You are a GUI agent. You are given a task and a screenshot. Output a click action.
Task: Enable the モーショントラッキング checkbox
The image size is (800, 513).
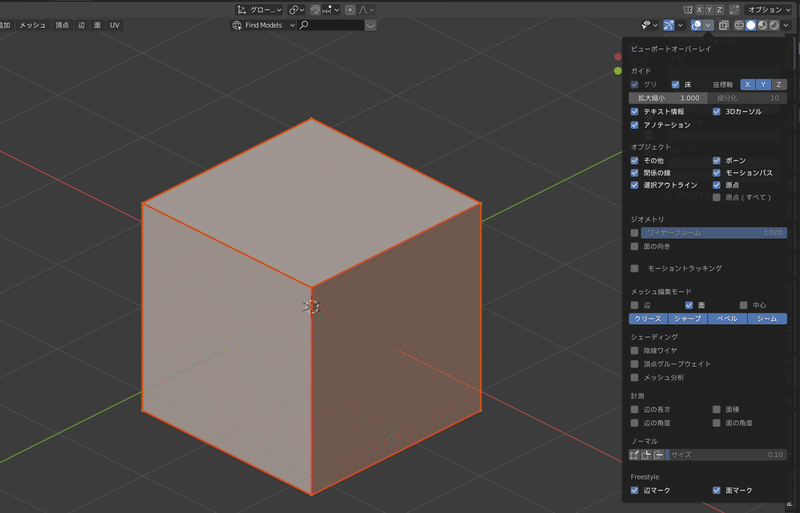tap(634, 268)
